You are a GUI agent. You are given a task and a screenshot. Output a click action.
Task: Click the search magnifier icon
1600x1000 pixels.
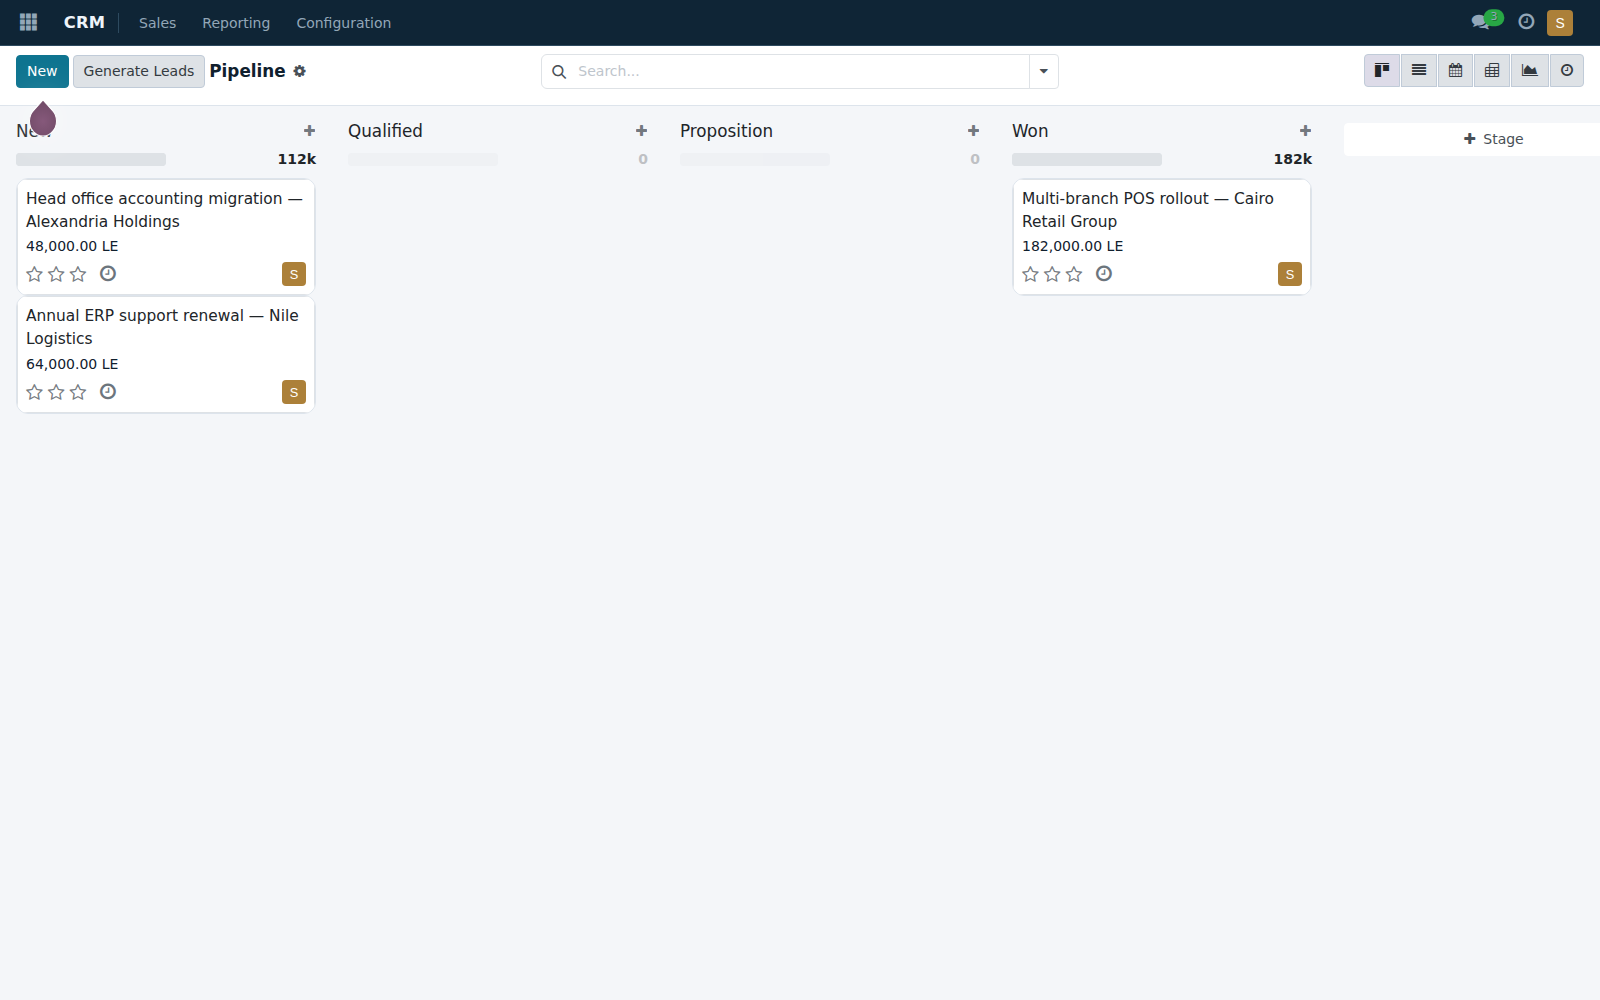(559, 72)
